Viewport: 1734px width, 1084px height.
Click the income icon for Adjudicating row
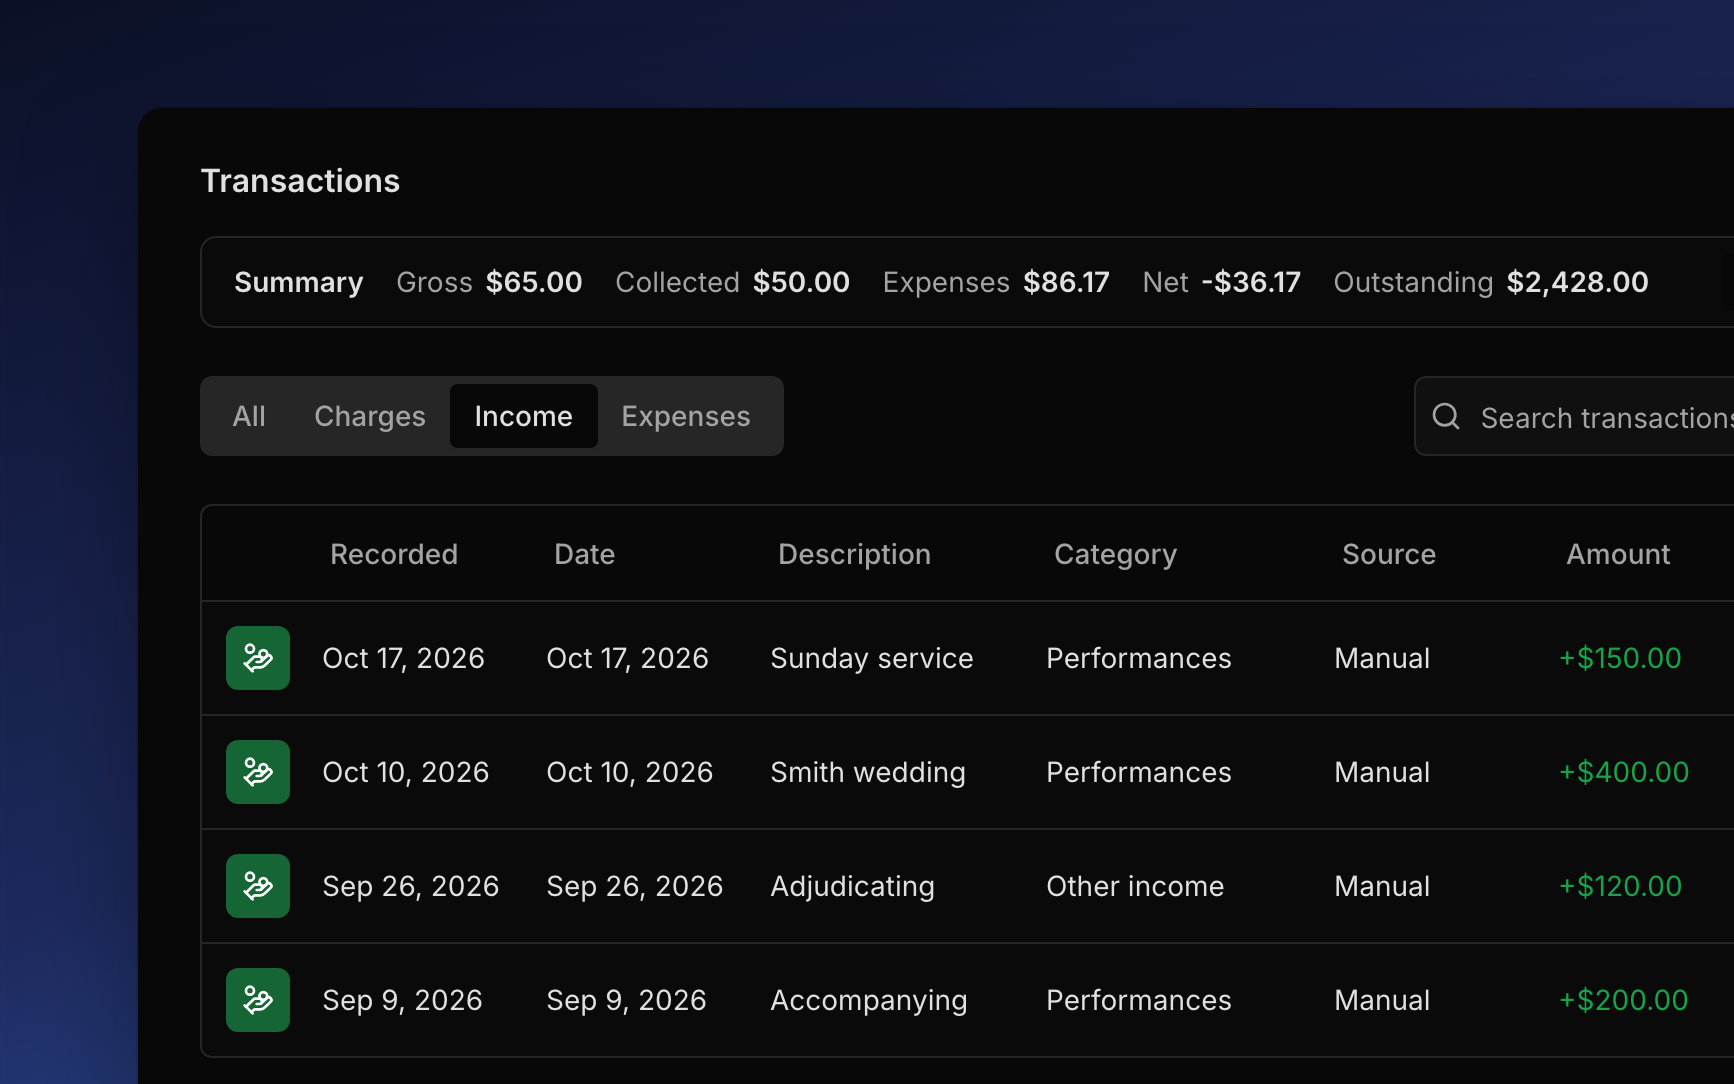[258, 886]
